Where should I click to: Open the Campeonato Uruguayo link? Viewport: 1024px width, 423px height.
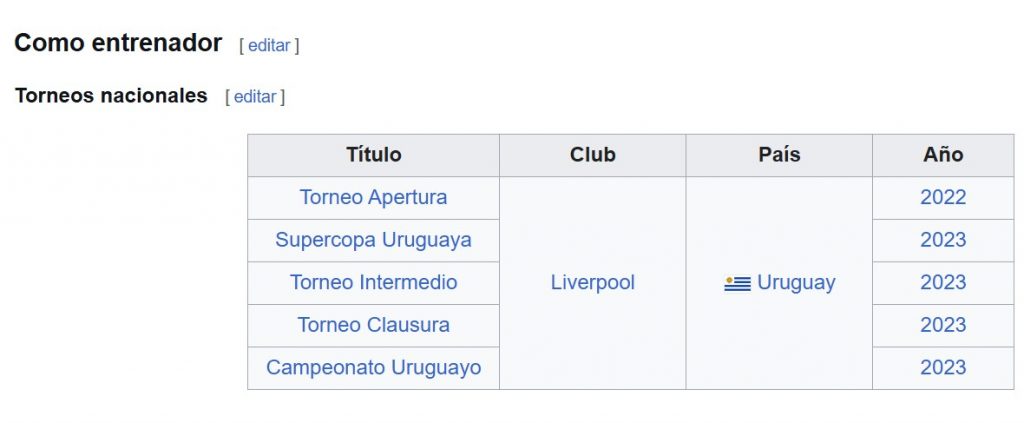pos(374,368)
